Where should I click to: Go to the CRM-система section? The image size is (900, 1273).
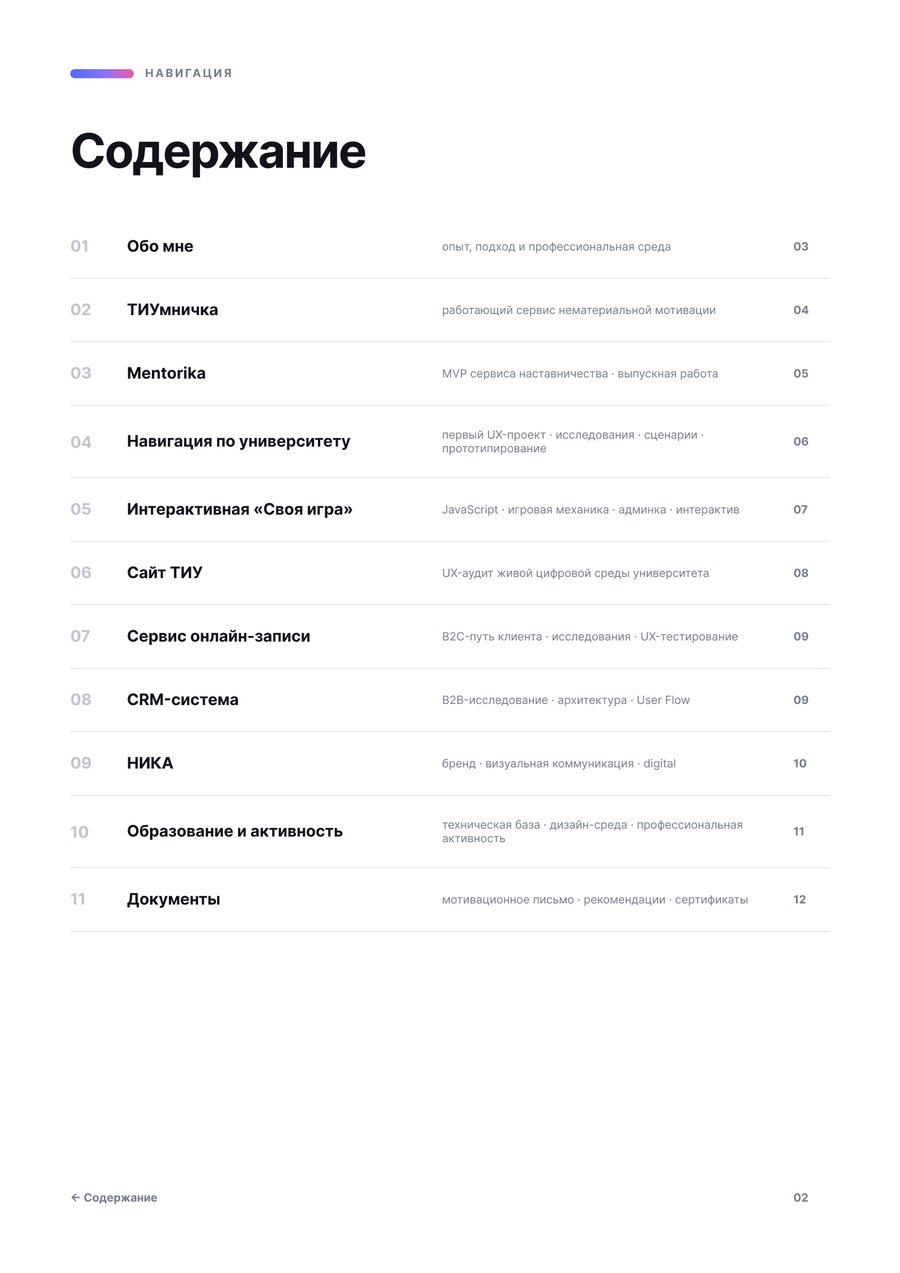[x=449, y=700]
